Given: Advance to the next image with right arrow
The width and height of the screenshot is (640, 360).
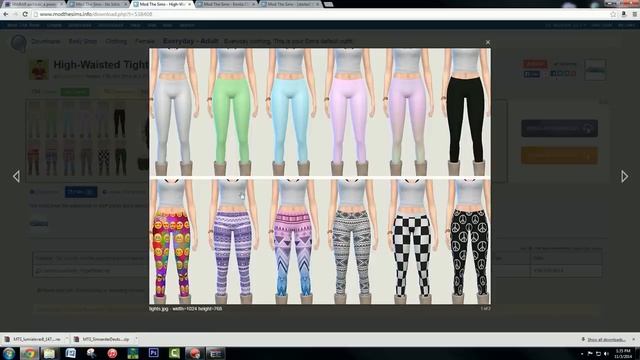Looking at the screenshot, I should point(624,176).
